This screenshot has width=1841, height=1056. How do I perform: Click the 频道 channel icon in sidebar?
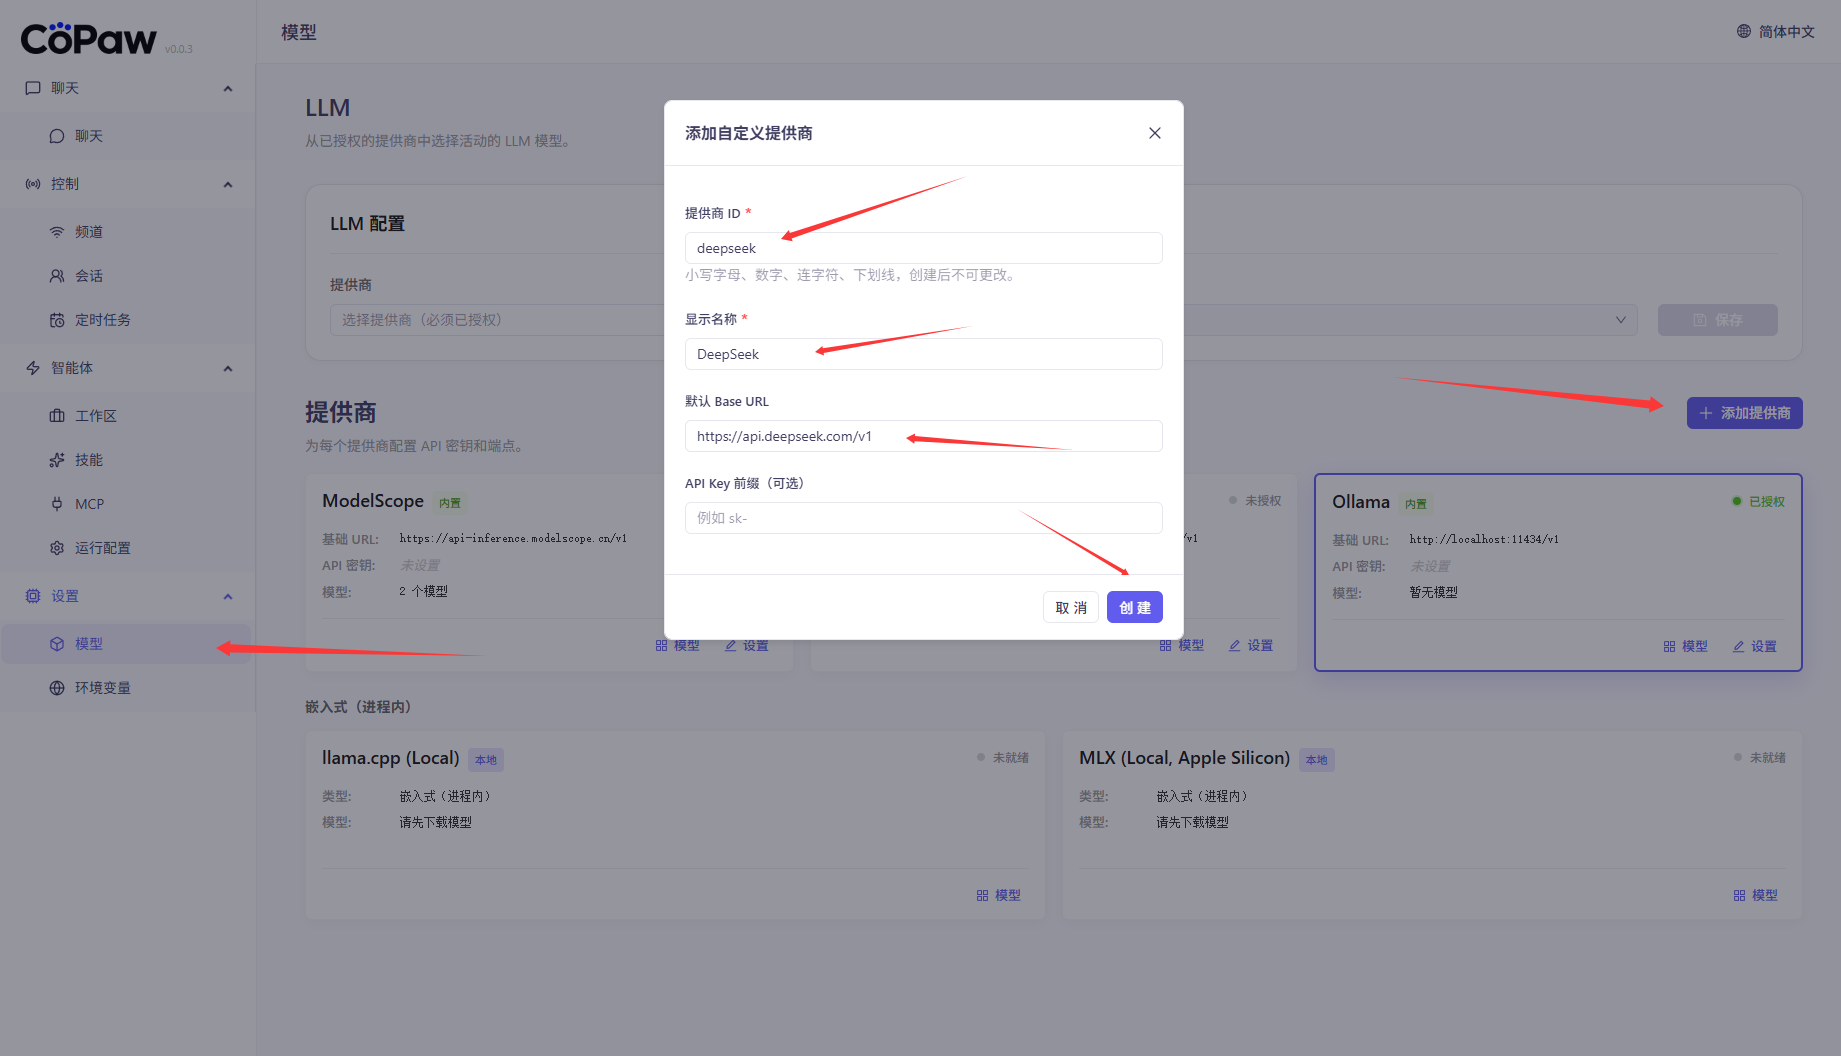(57, 232)
